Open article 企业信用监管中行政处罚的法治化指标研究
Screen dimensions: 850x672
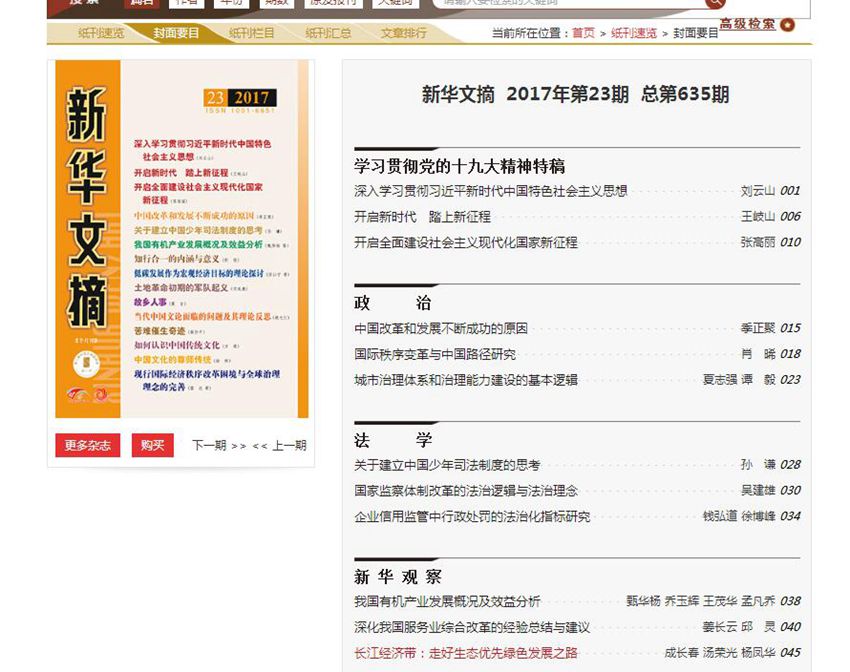pos(472,516)
